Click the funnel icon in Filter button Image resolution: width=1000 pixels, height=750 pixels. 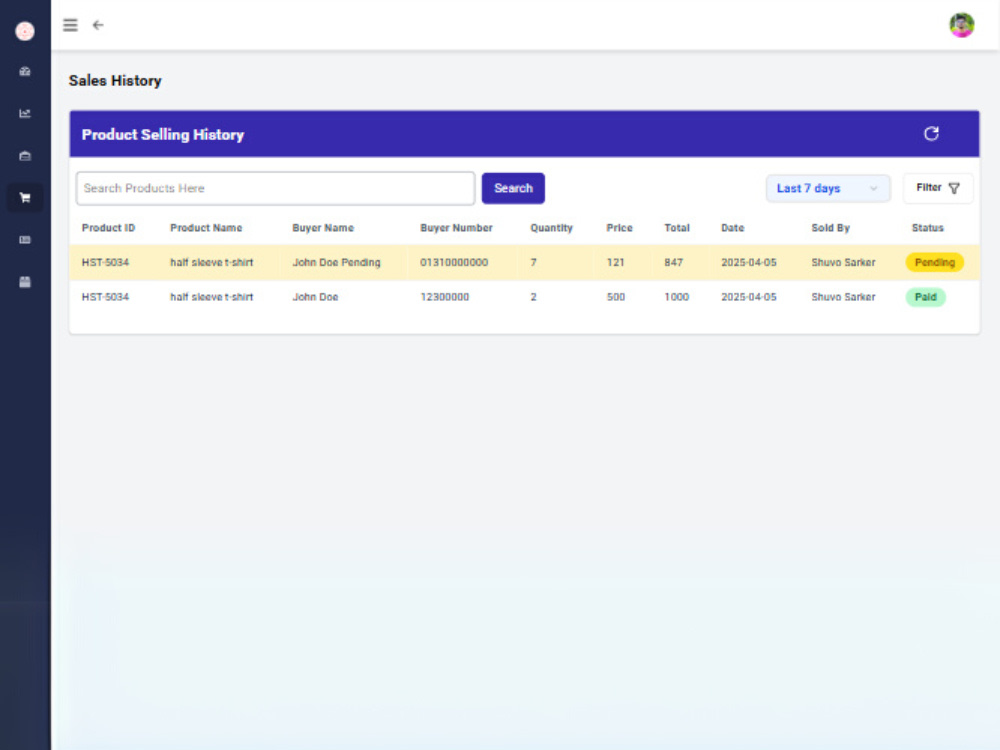coord(954,188)
